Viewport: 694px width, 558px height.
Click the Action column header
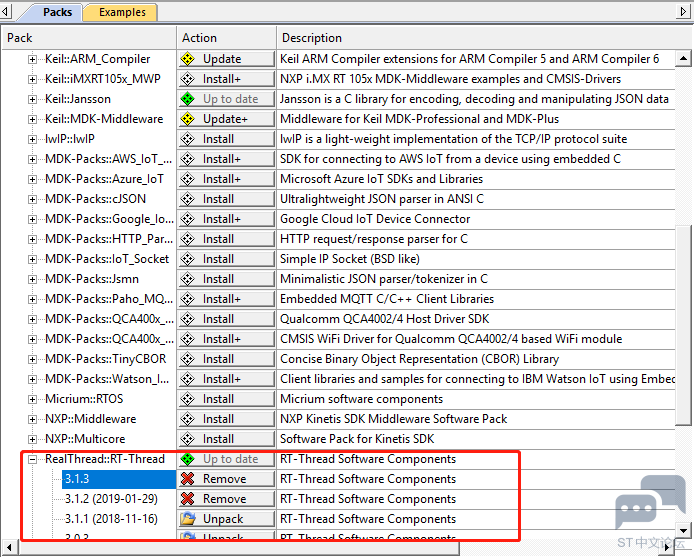[227, 38]
